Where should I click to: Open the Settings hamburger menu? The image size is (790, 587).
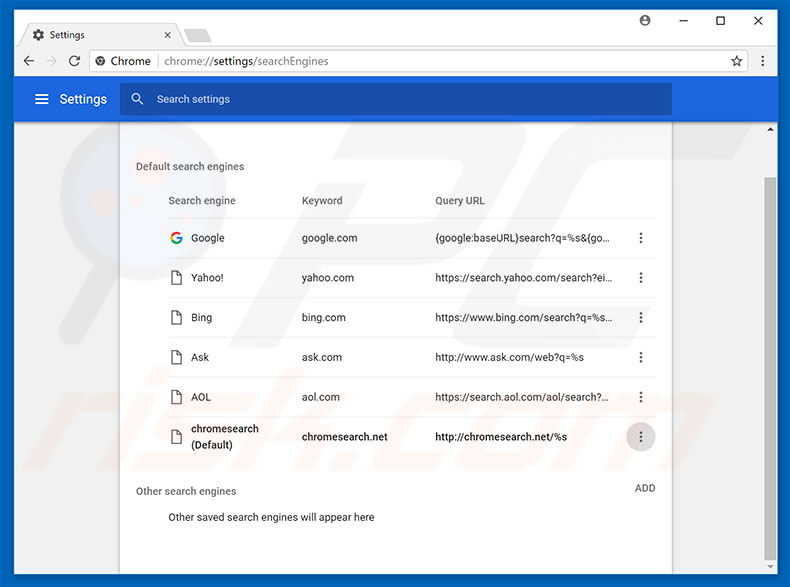(x=41, y=99)
